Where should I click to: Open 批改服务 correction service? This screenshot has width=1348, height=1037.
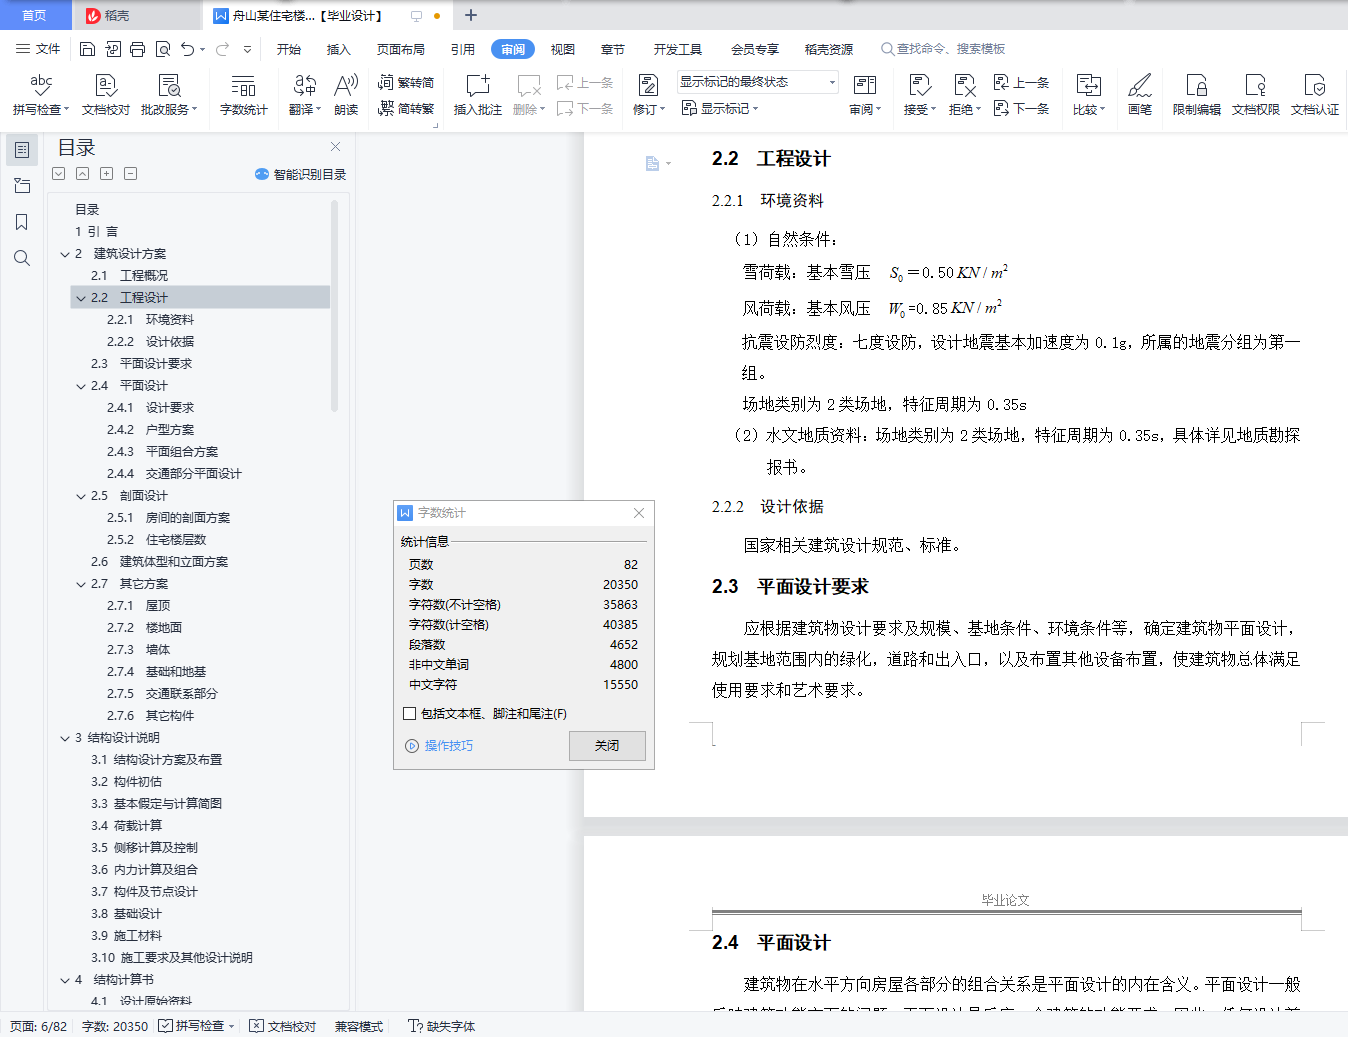click(169, 95)
